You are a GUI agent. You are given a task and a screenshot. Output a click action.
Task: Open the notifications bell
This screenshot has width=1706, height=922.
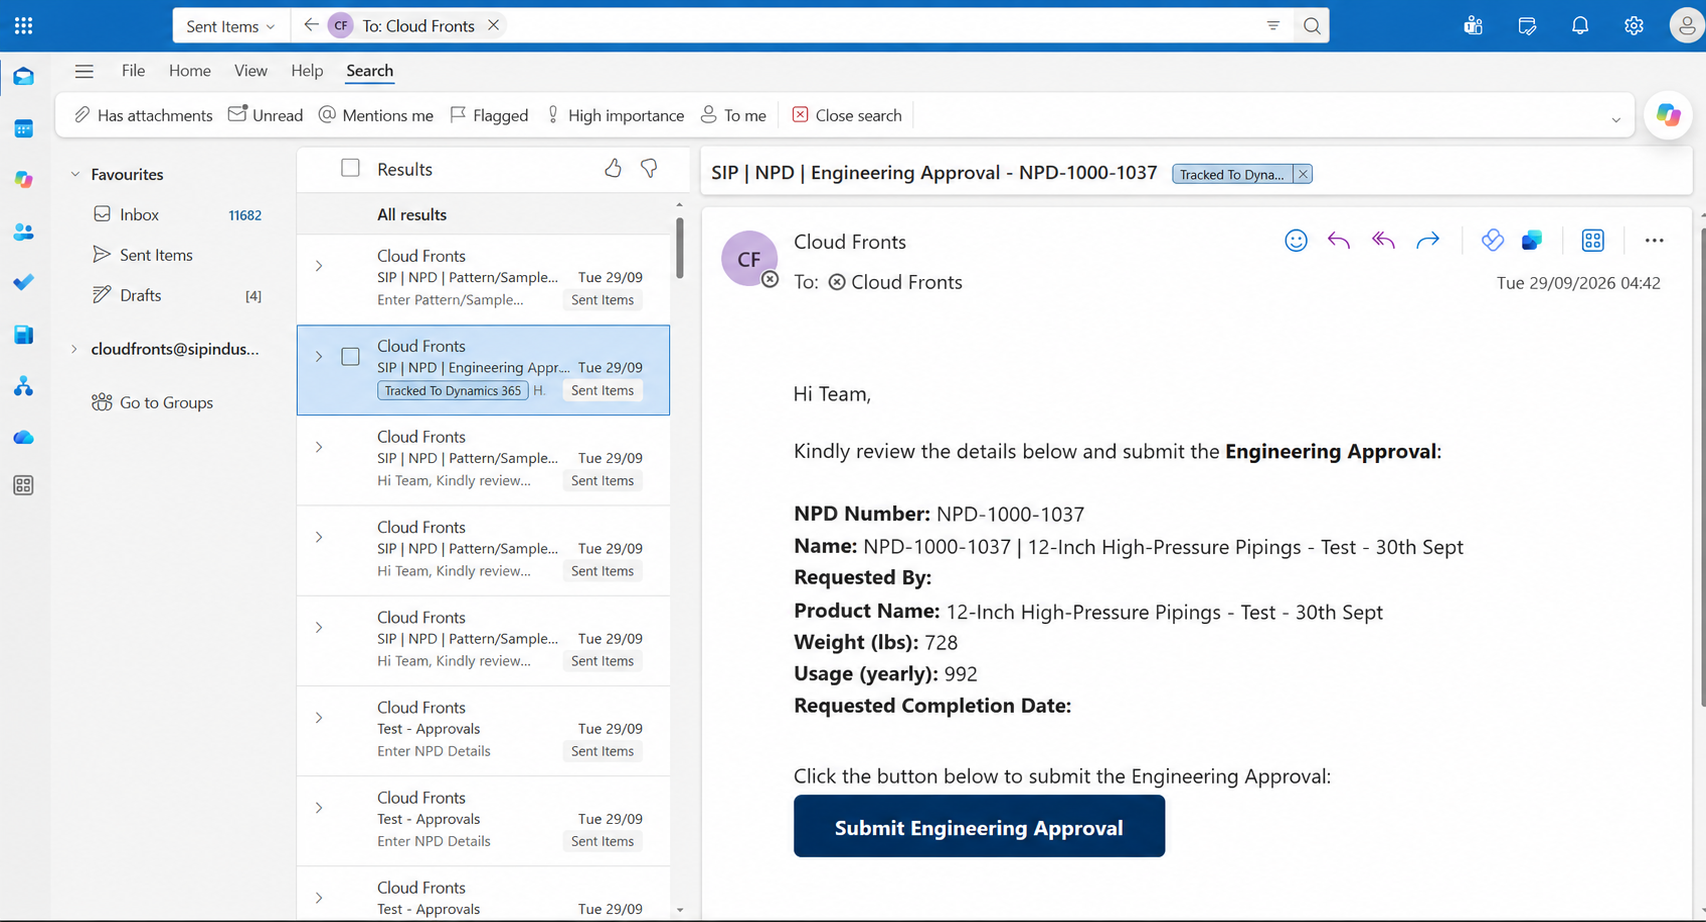point(1580,26)
